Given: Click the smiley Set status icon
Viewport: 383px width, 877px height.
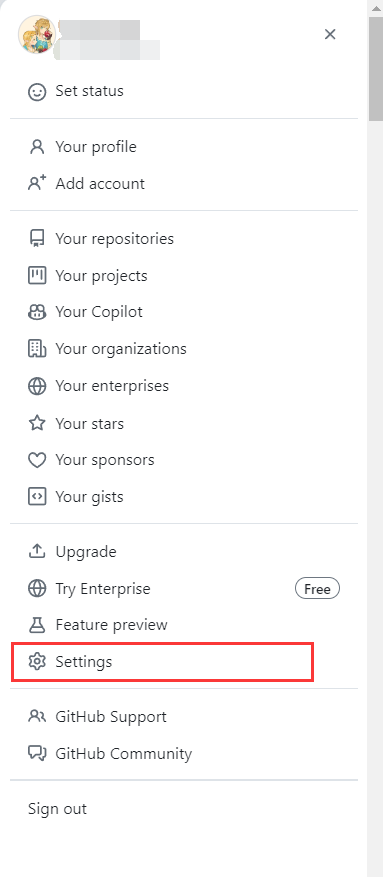Looking at the screenshot, I should tap(37, 91).
